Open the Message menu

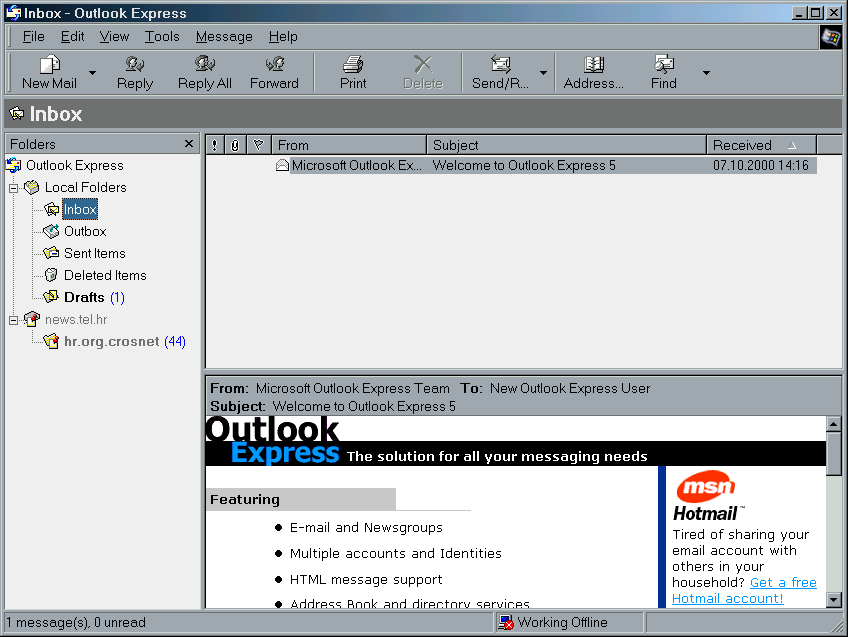pos(224,37)
